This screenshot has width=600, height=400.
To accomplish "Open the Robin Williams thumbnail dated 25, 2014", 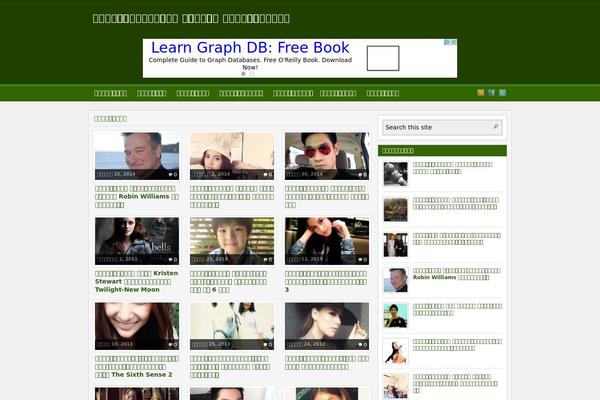I will pyautogui.click(x=137, y=156).
